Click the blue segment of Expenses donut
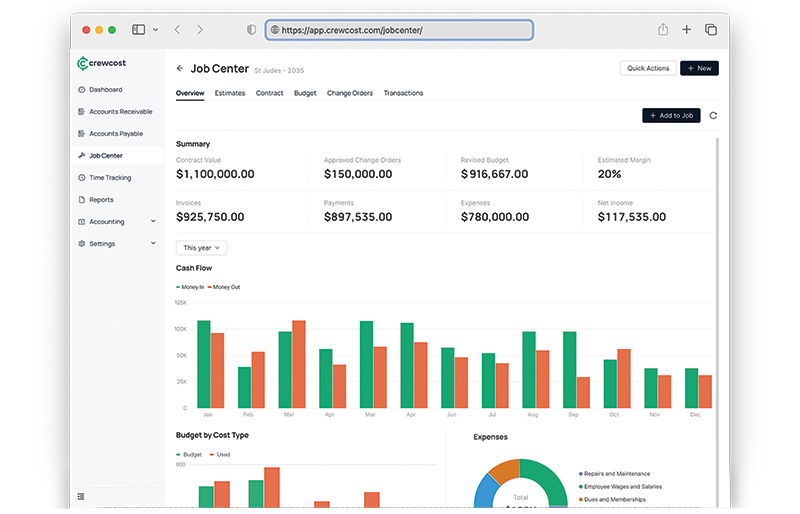The width and height of the screenshot is (800, 514). [484, 491]
